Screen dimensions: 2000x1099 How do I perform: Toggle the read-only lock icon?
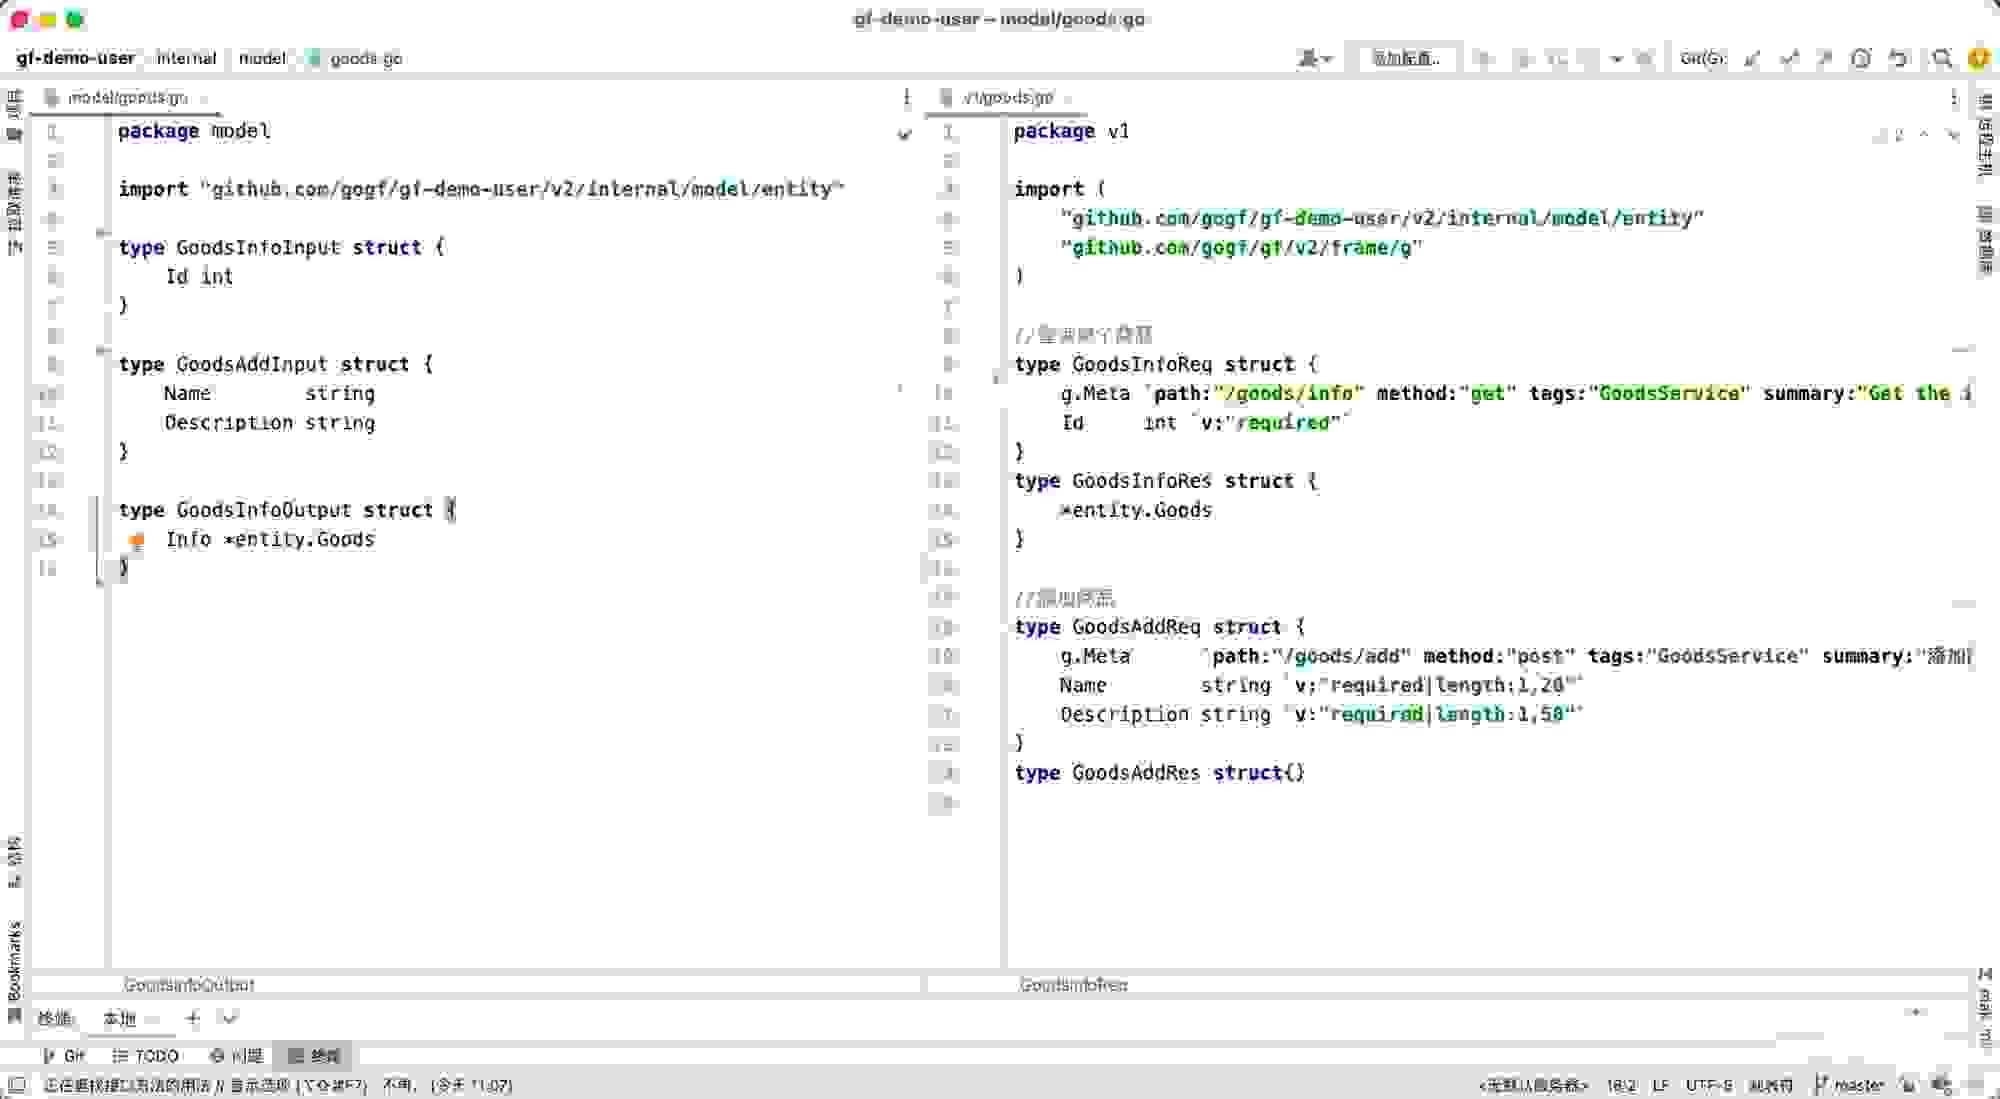[x=1909, y=1085]
